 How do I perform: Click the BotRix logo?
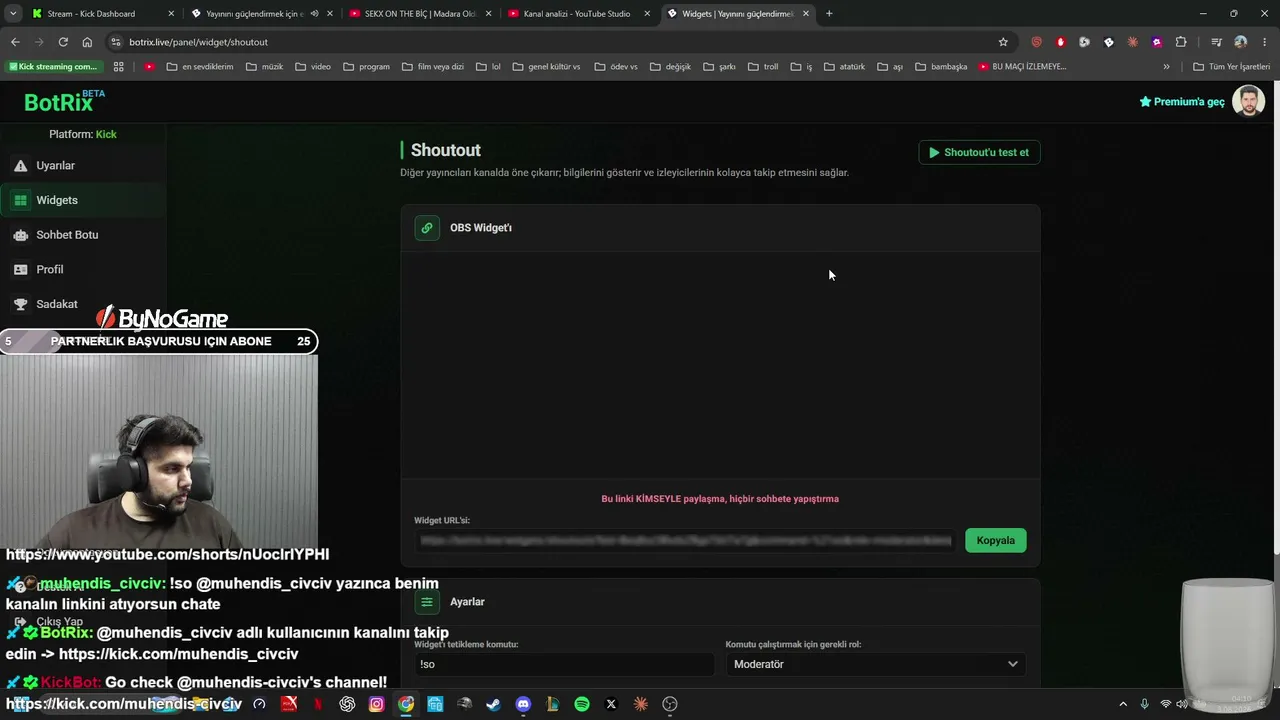coord(64,102)
